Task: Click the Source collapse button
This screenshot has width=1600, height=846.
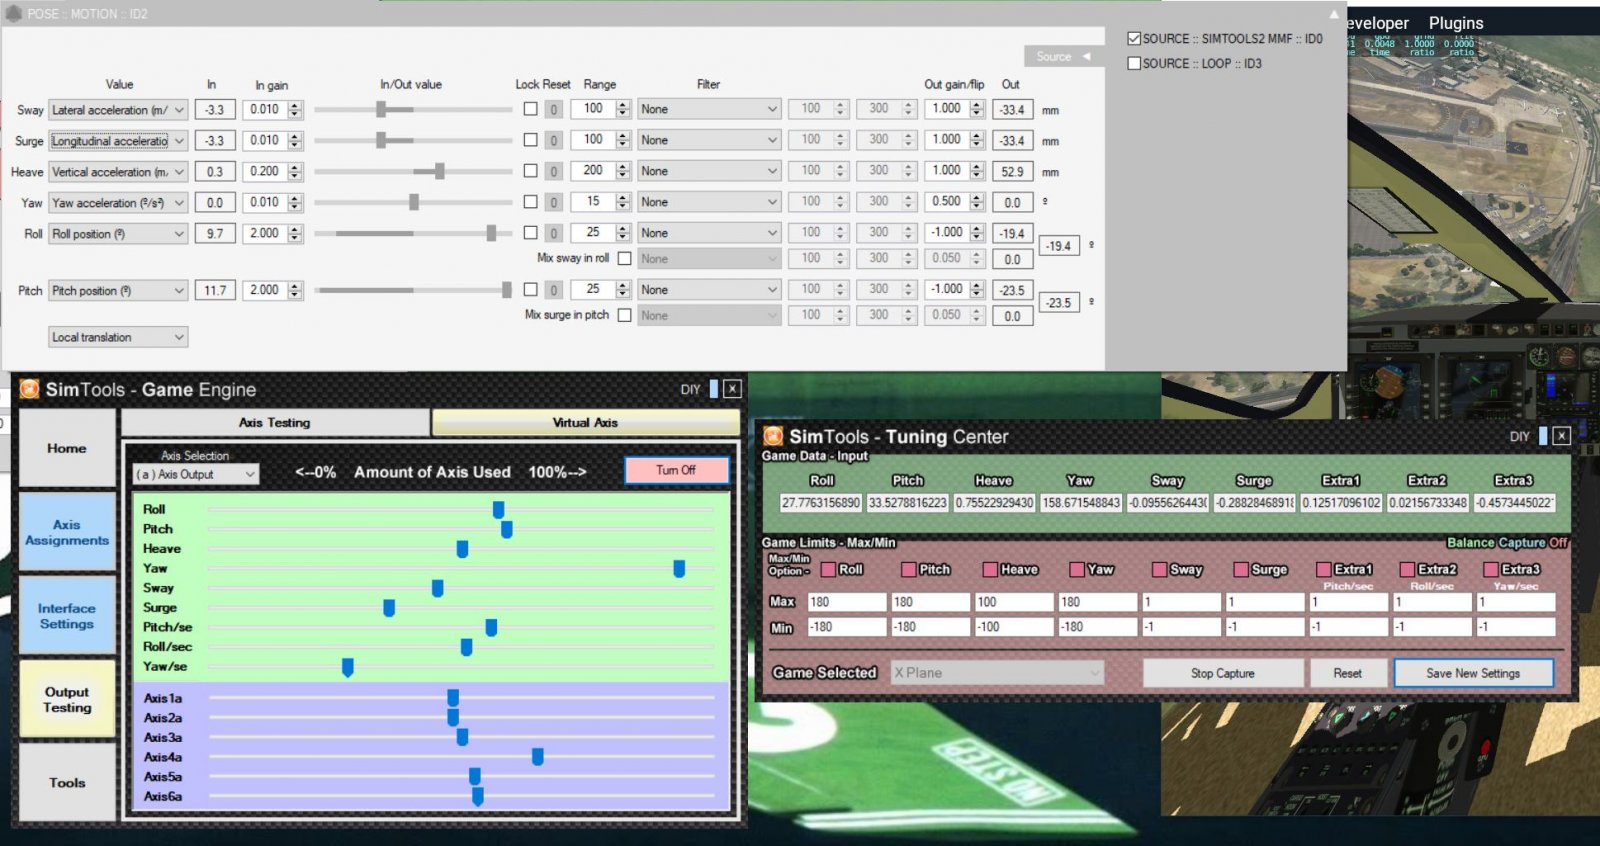Action: [1063, 57]
